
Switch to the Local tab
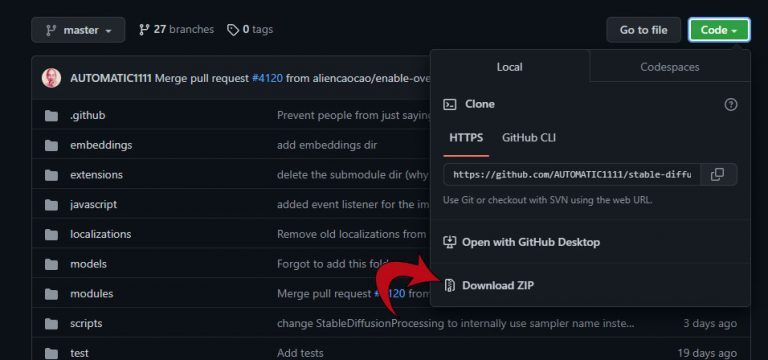pos(509,67)
